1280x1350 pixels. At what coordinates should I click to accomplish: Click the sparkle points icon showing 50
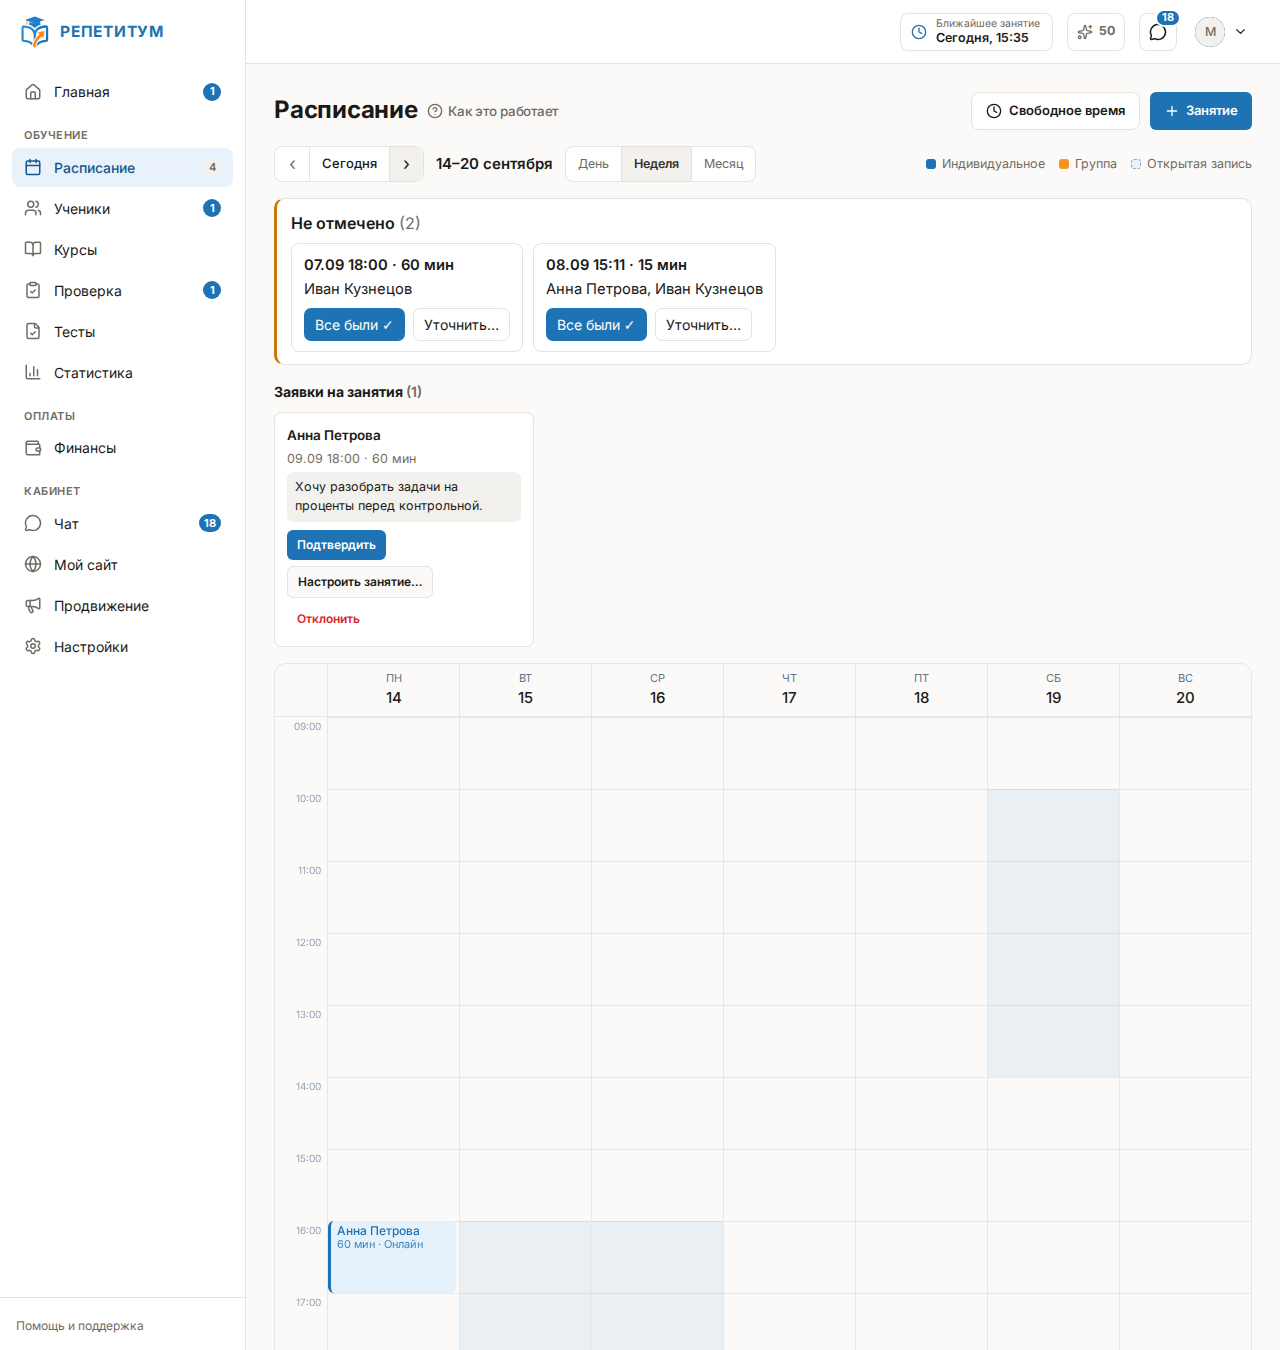click(x=1085, y=32)
